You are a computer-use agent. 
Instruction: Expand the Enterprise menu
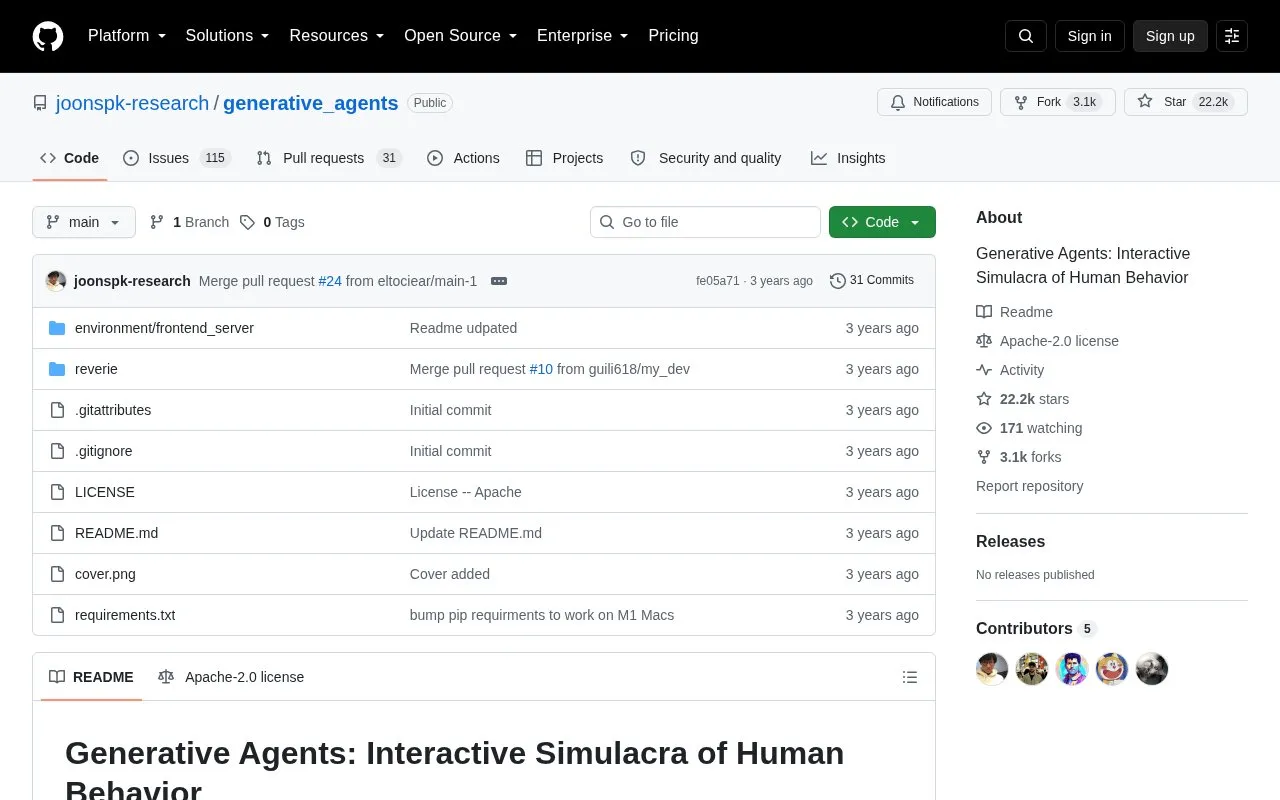coord(583,36)
